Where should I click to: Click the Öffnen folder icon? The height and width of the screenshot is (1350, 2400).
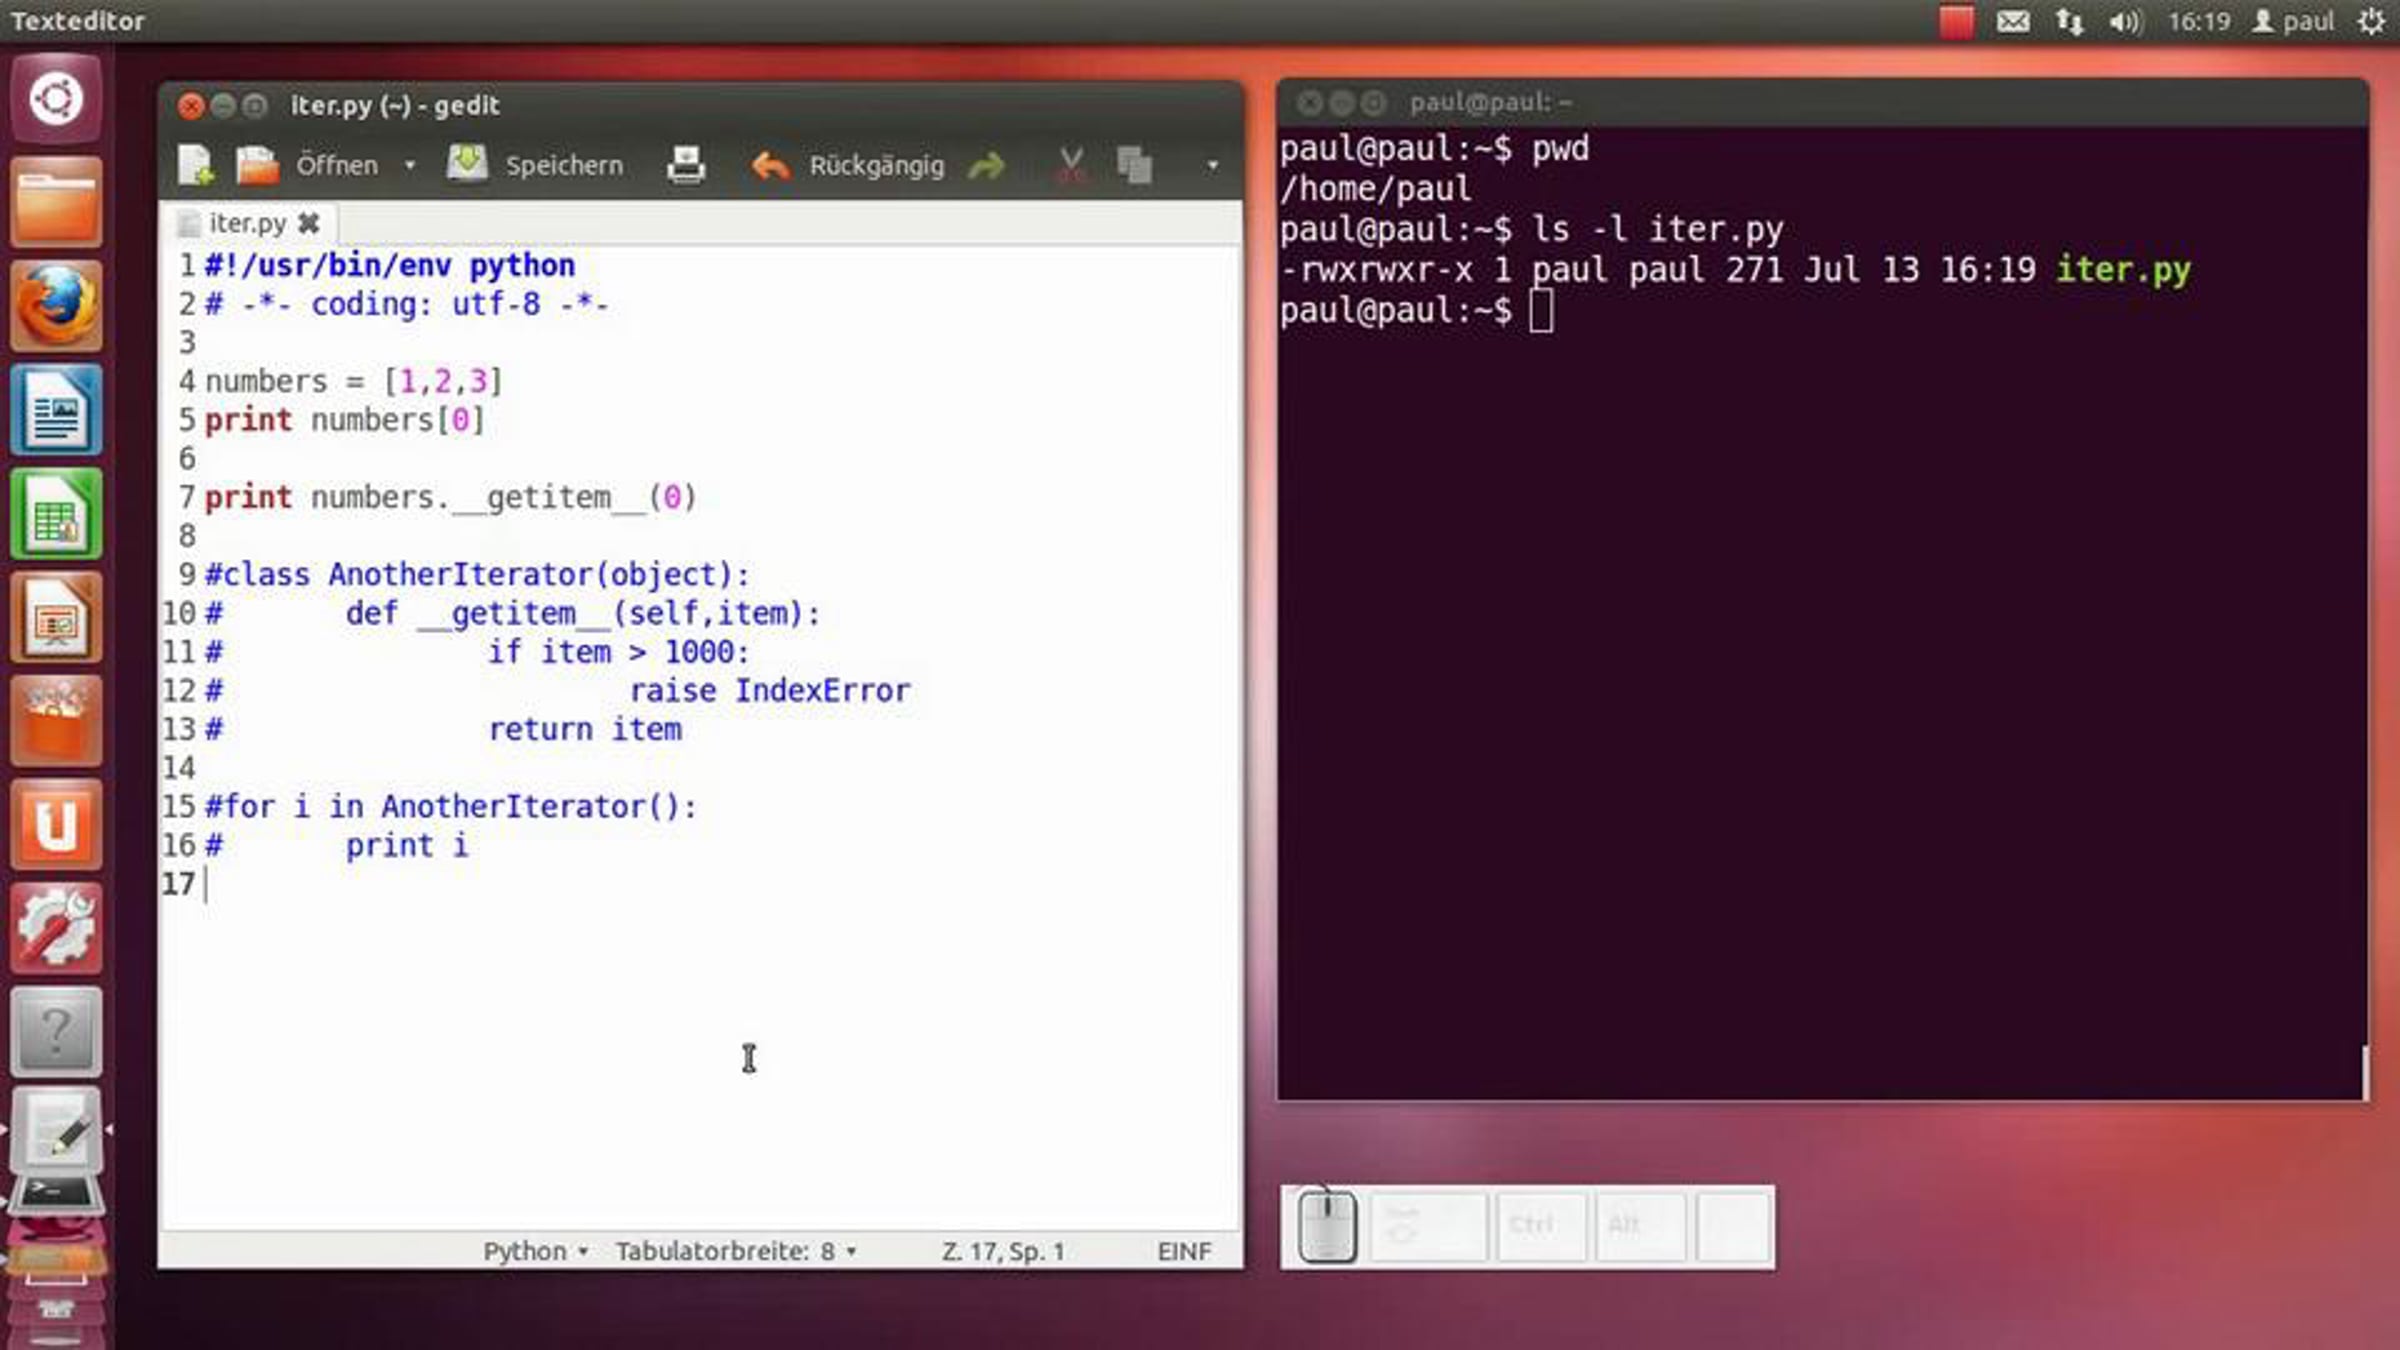(258, 165)
